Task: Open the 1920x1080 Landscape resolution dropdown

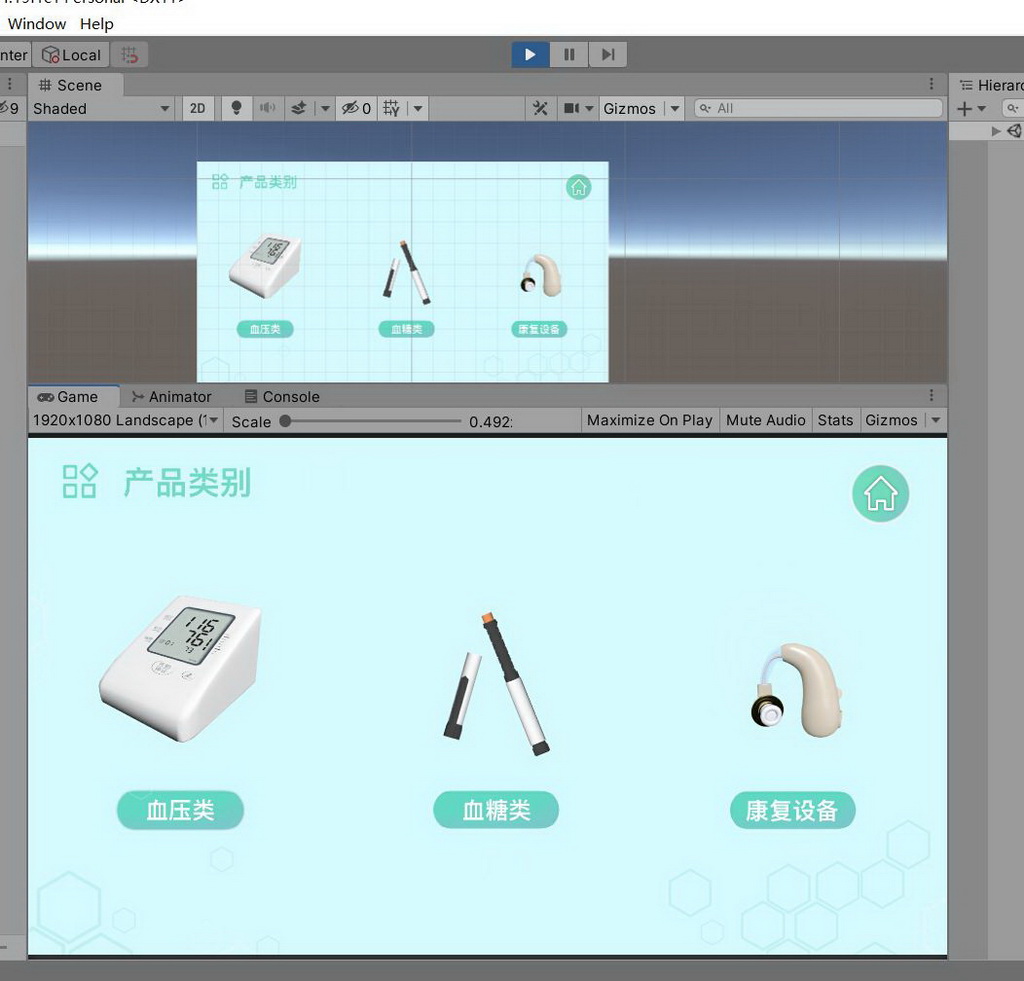Action: 126,420
